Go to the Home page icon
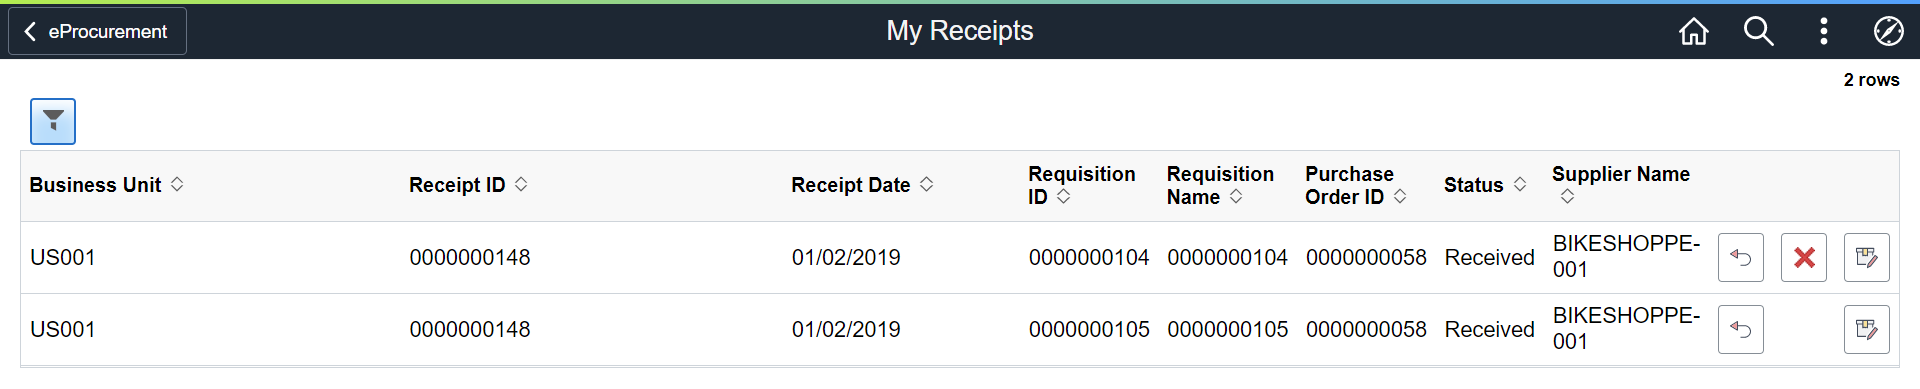The height and width of the screenshot is (389, 1920). pos(1694,31)
